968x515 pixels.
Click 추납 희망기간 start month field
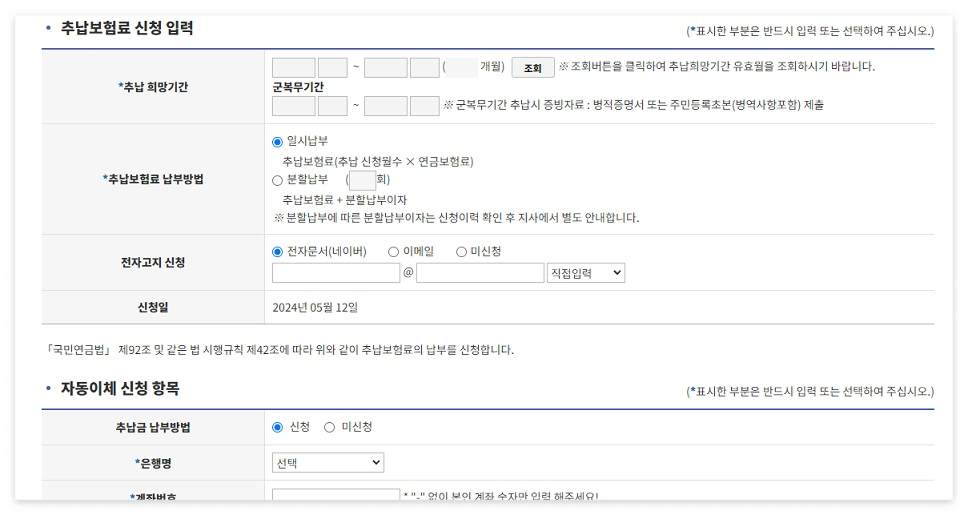tap(333, 67)
